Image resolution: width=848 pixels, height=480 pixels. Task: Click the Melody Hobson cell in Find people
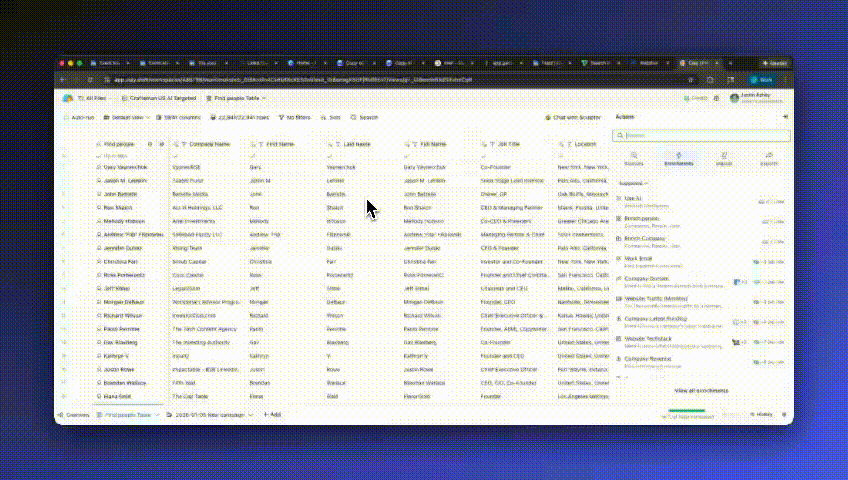pos(124,221)
